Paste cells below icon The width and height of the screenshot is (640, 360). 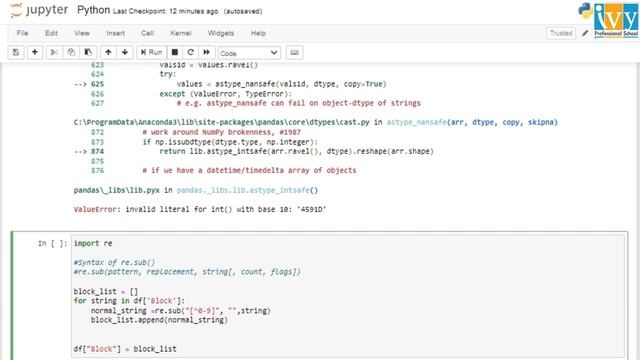coord(88,52)
